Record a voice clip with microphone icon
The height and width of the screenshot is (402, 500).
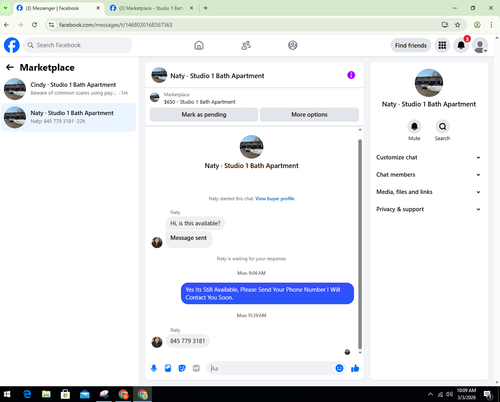point(154,368)
